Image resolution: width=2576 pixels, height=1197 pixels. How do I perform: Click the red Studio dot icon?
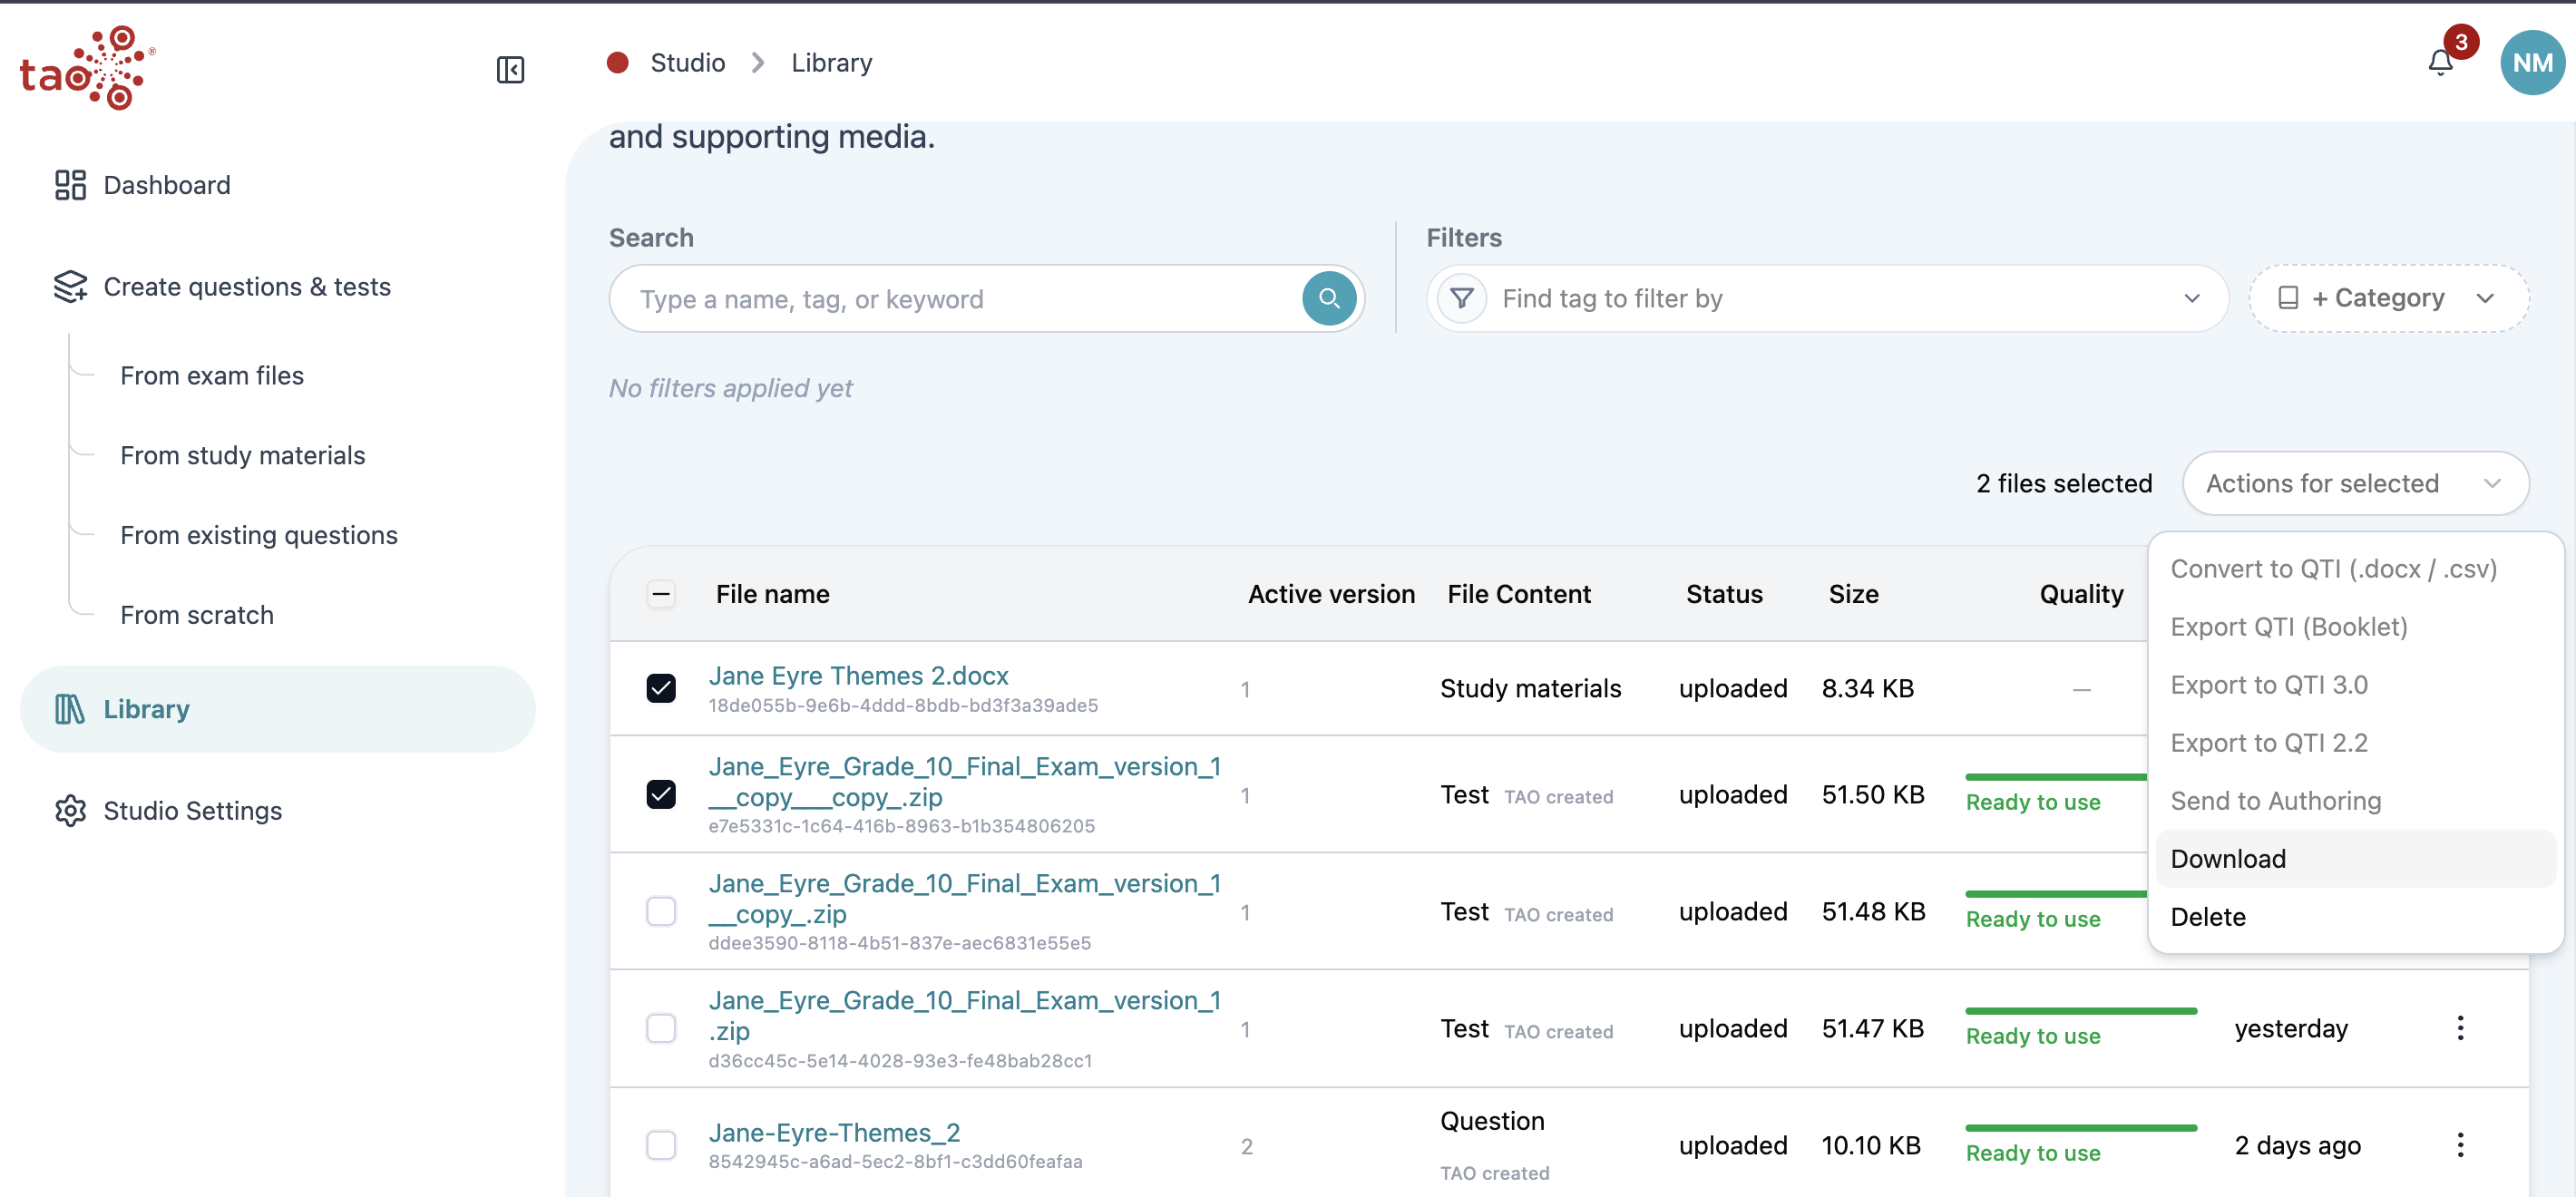click(617, 63)
